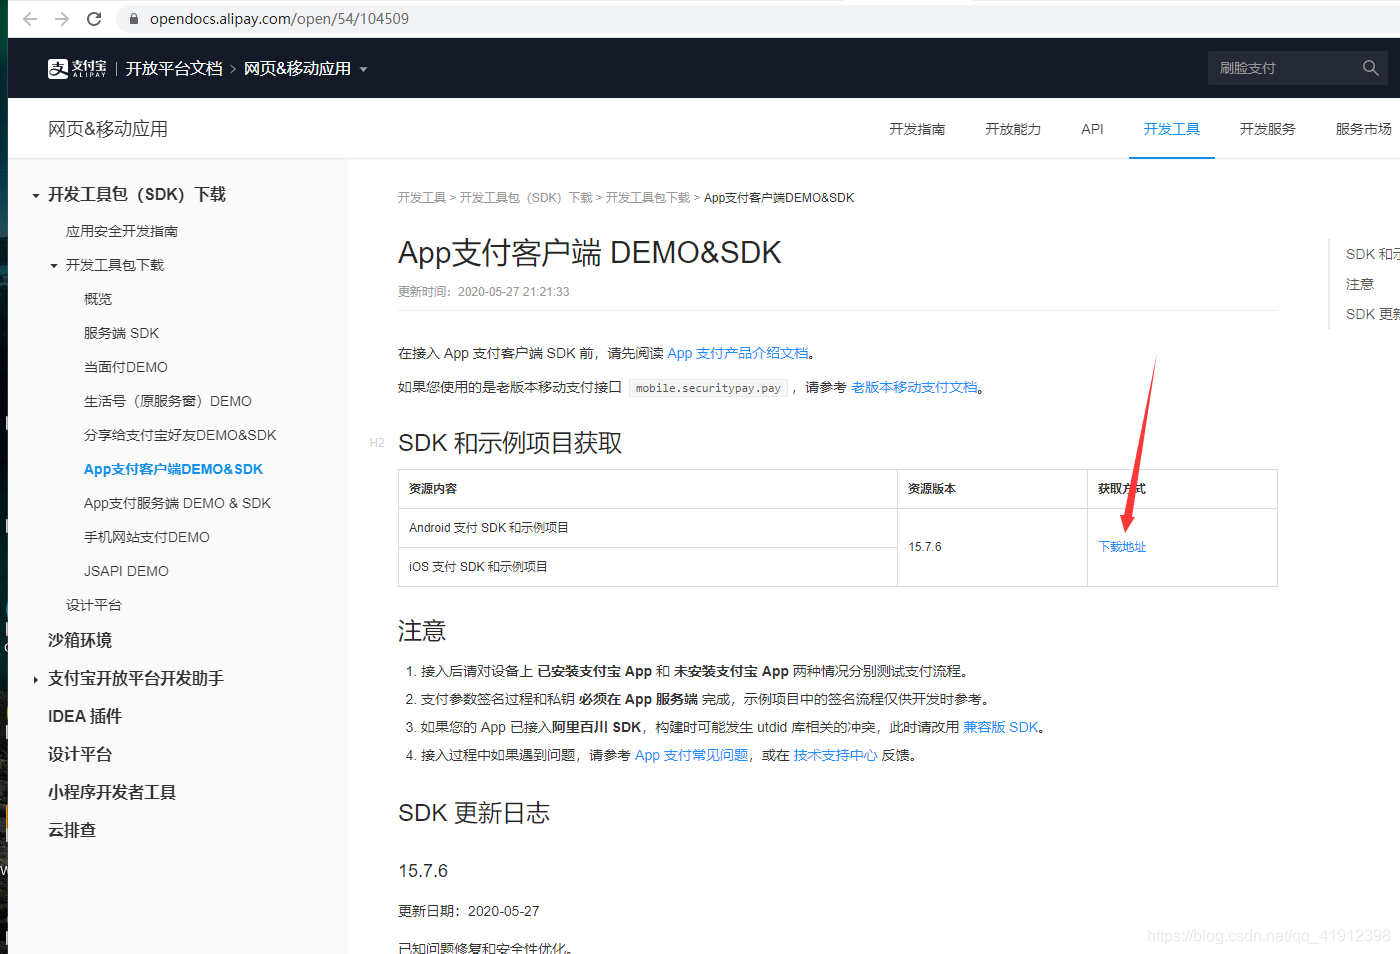Expand the 支付宝开放平台开发助手 section
This screenshot has height=954, width=1400.
click(36, 679)
